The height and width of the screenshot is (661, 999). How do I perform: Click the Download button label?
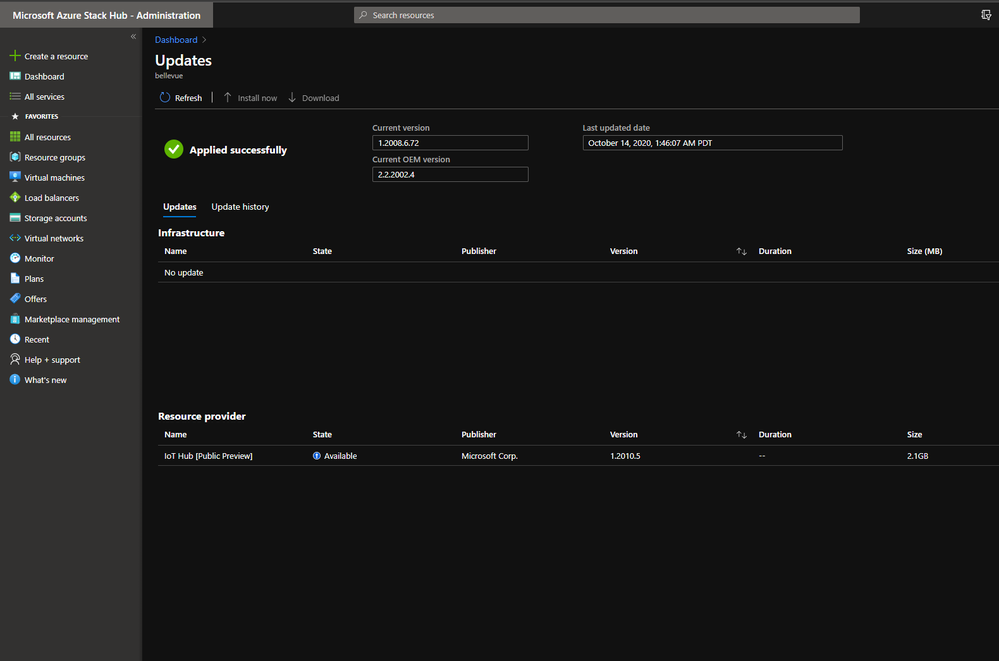tap(320, 98)
